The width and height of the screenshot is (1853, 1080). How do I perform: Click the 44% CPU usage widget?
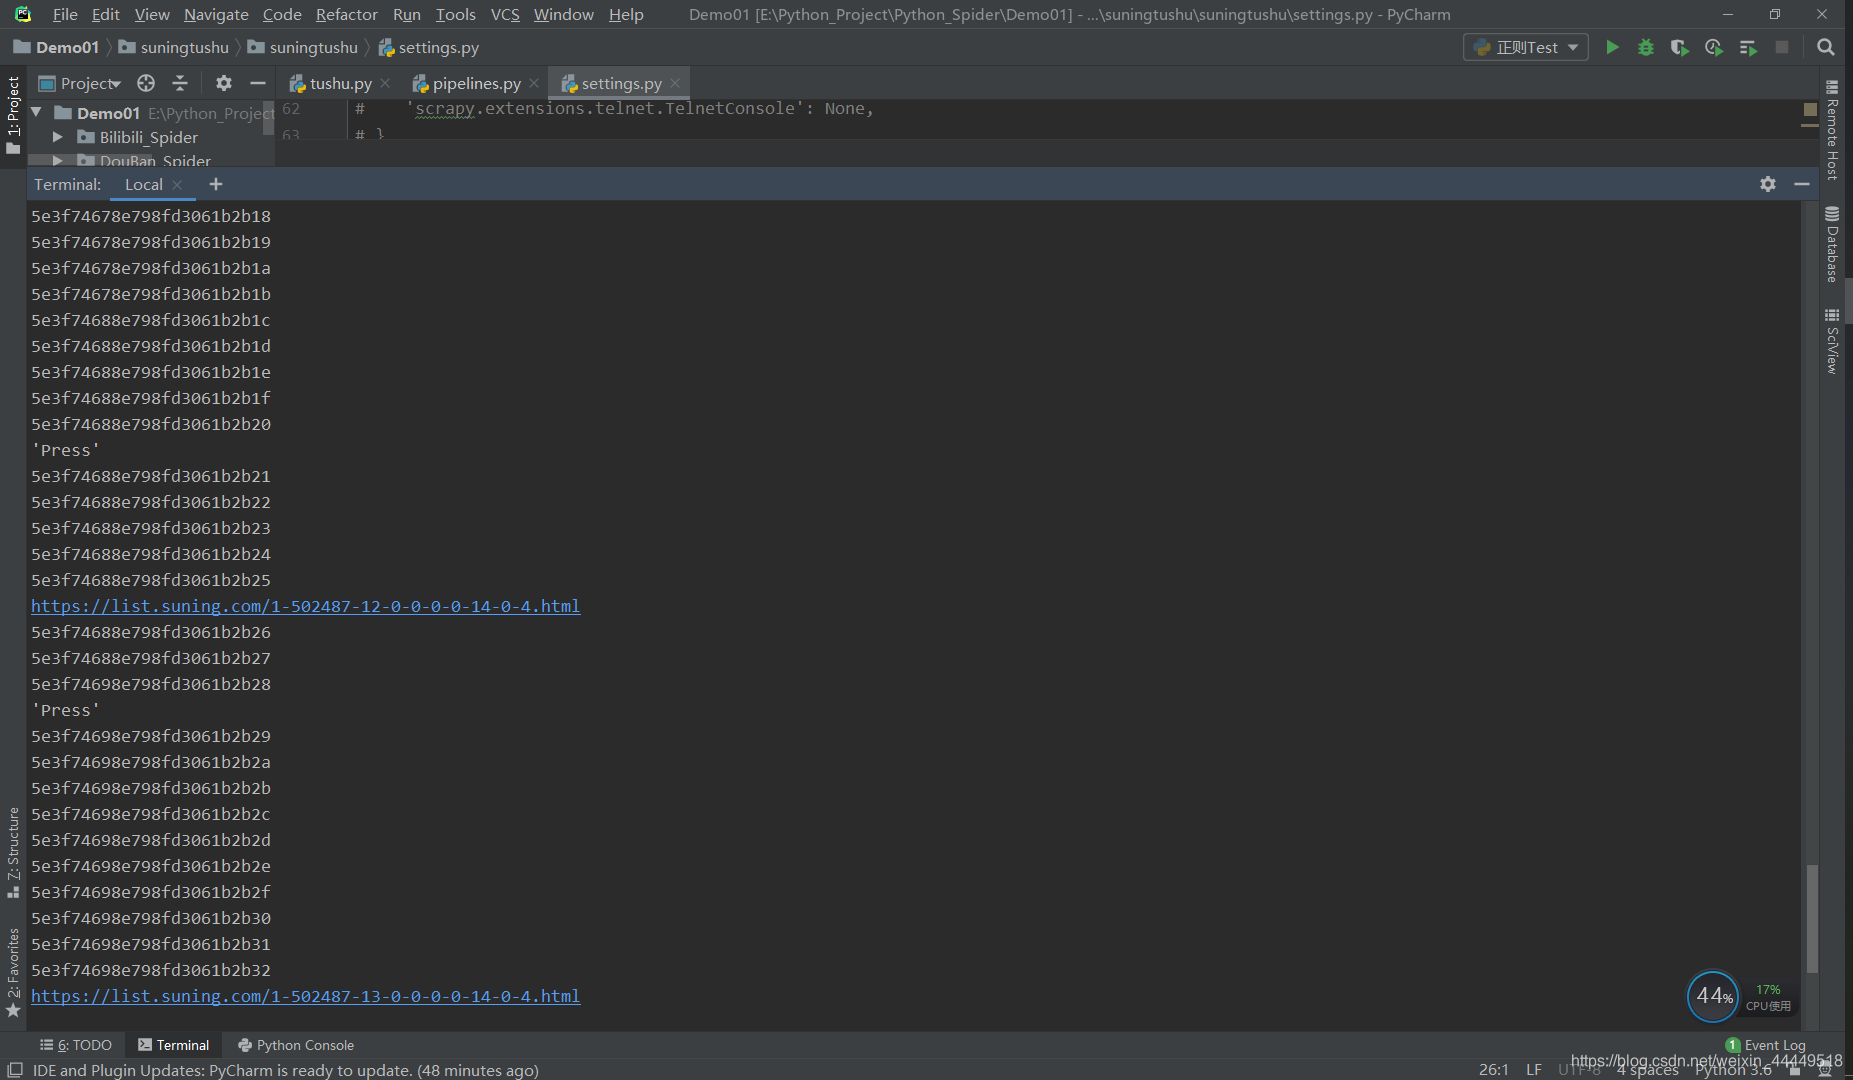pyautogui.click(x=1713, y=996)
